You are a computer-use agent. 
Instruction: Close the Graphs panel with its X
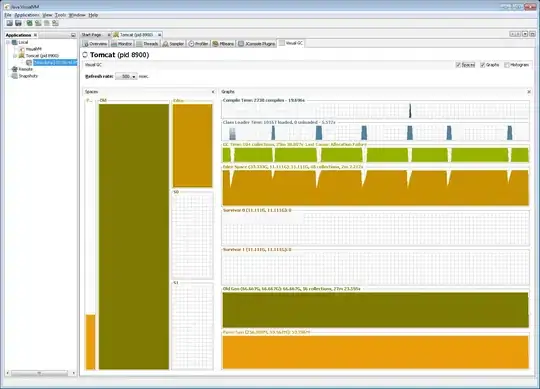(529, 92)
